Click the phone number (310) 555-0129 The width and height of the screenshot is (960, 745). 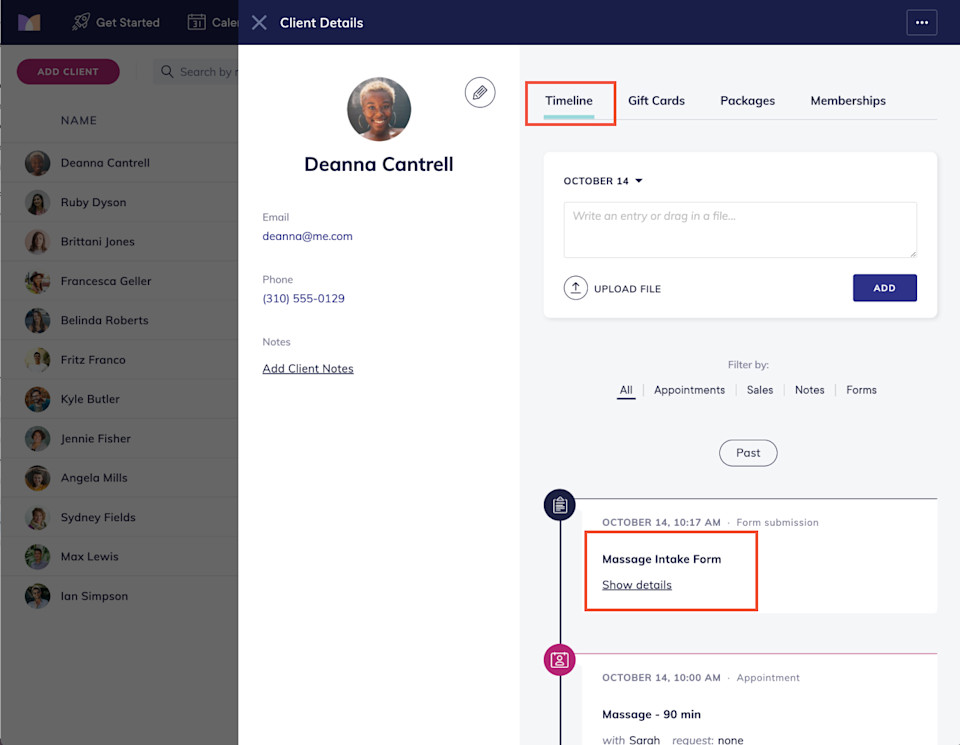pos(304,298)
